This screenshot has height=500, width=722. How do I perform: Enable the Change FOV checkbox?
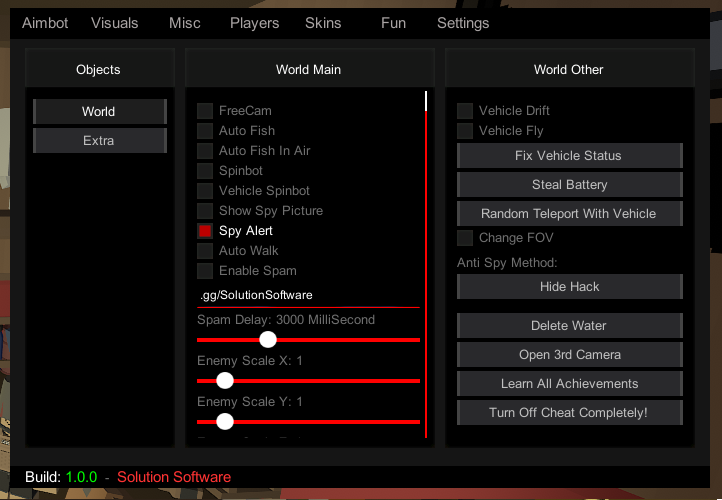(x=465, y=238)
